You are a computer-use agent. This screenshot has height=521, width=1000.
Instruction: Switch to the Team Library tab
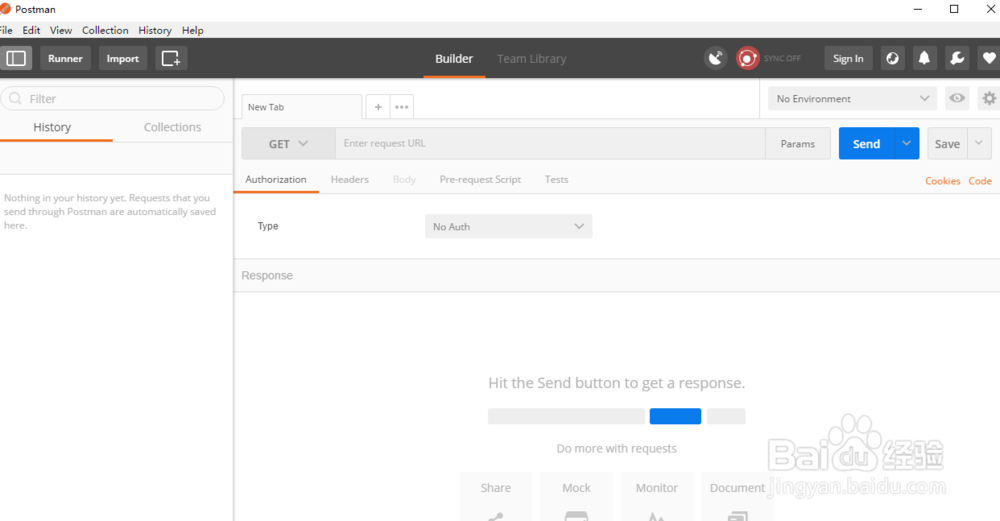pos(531,59)
